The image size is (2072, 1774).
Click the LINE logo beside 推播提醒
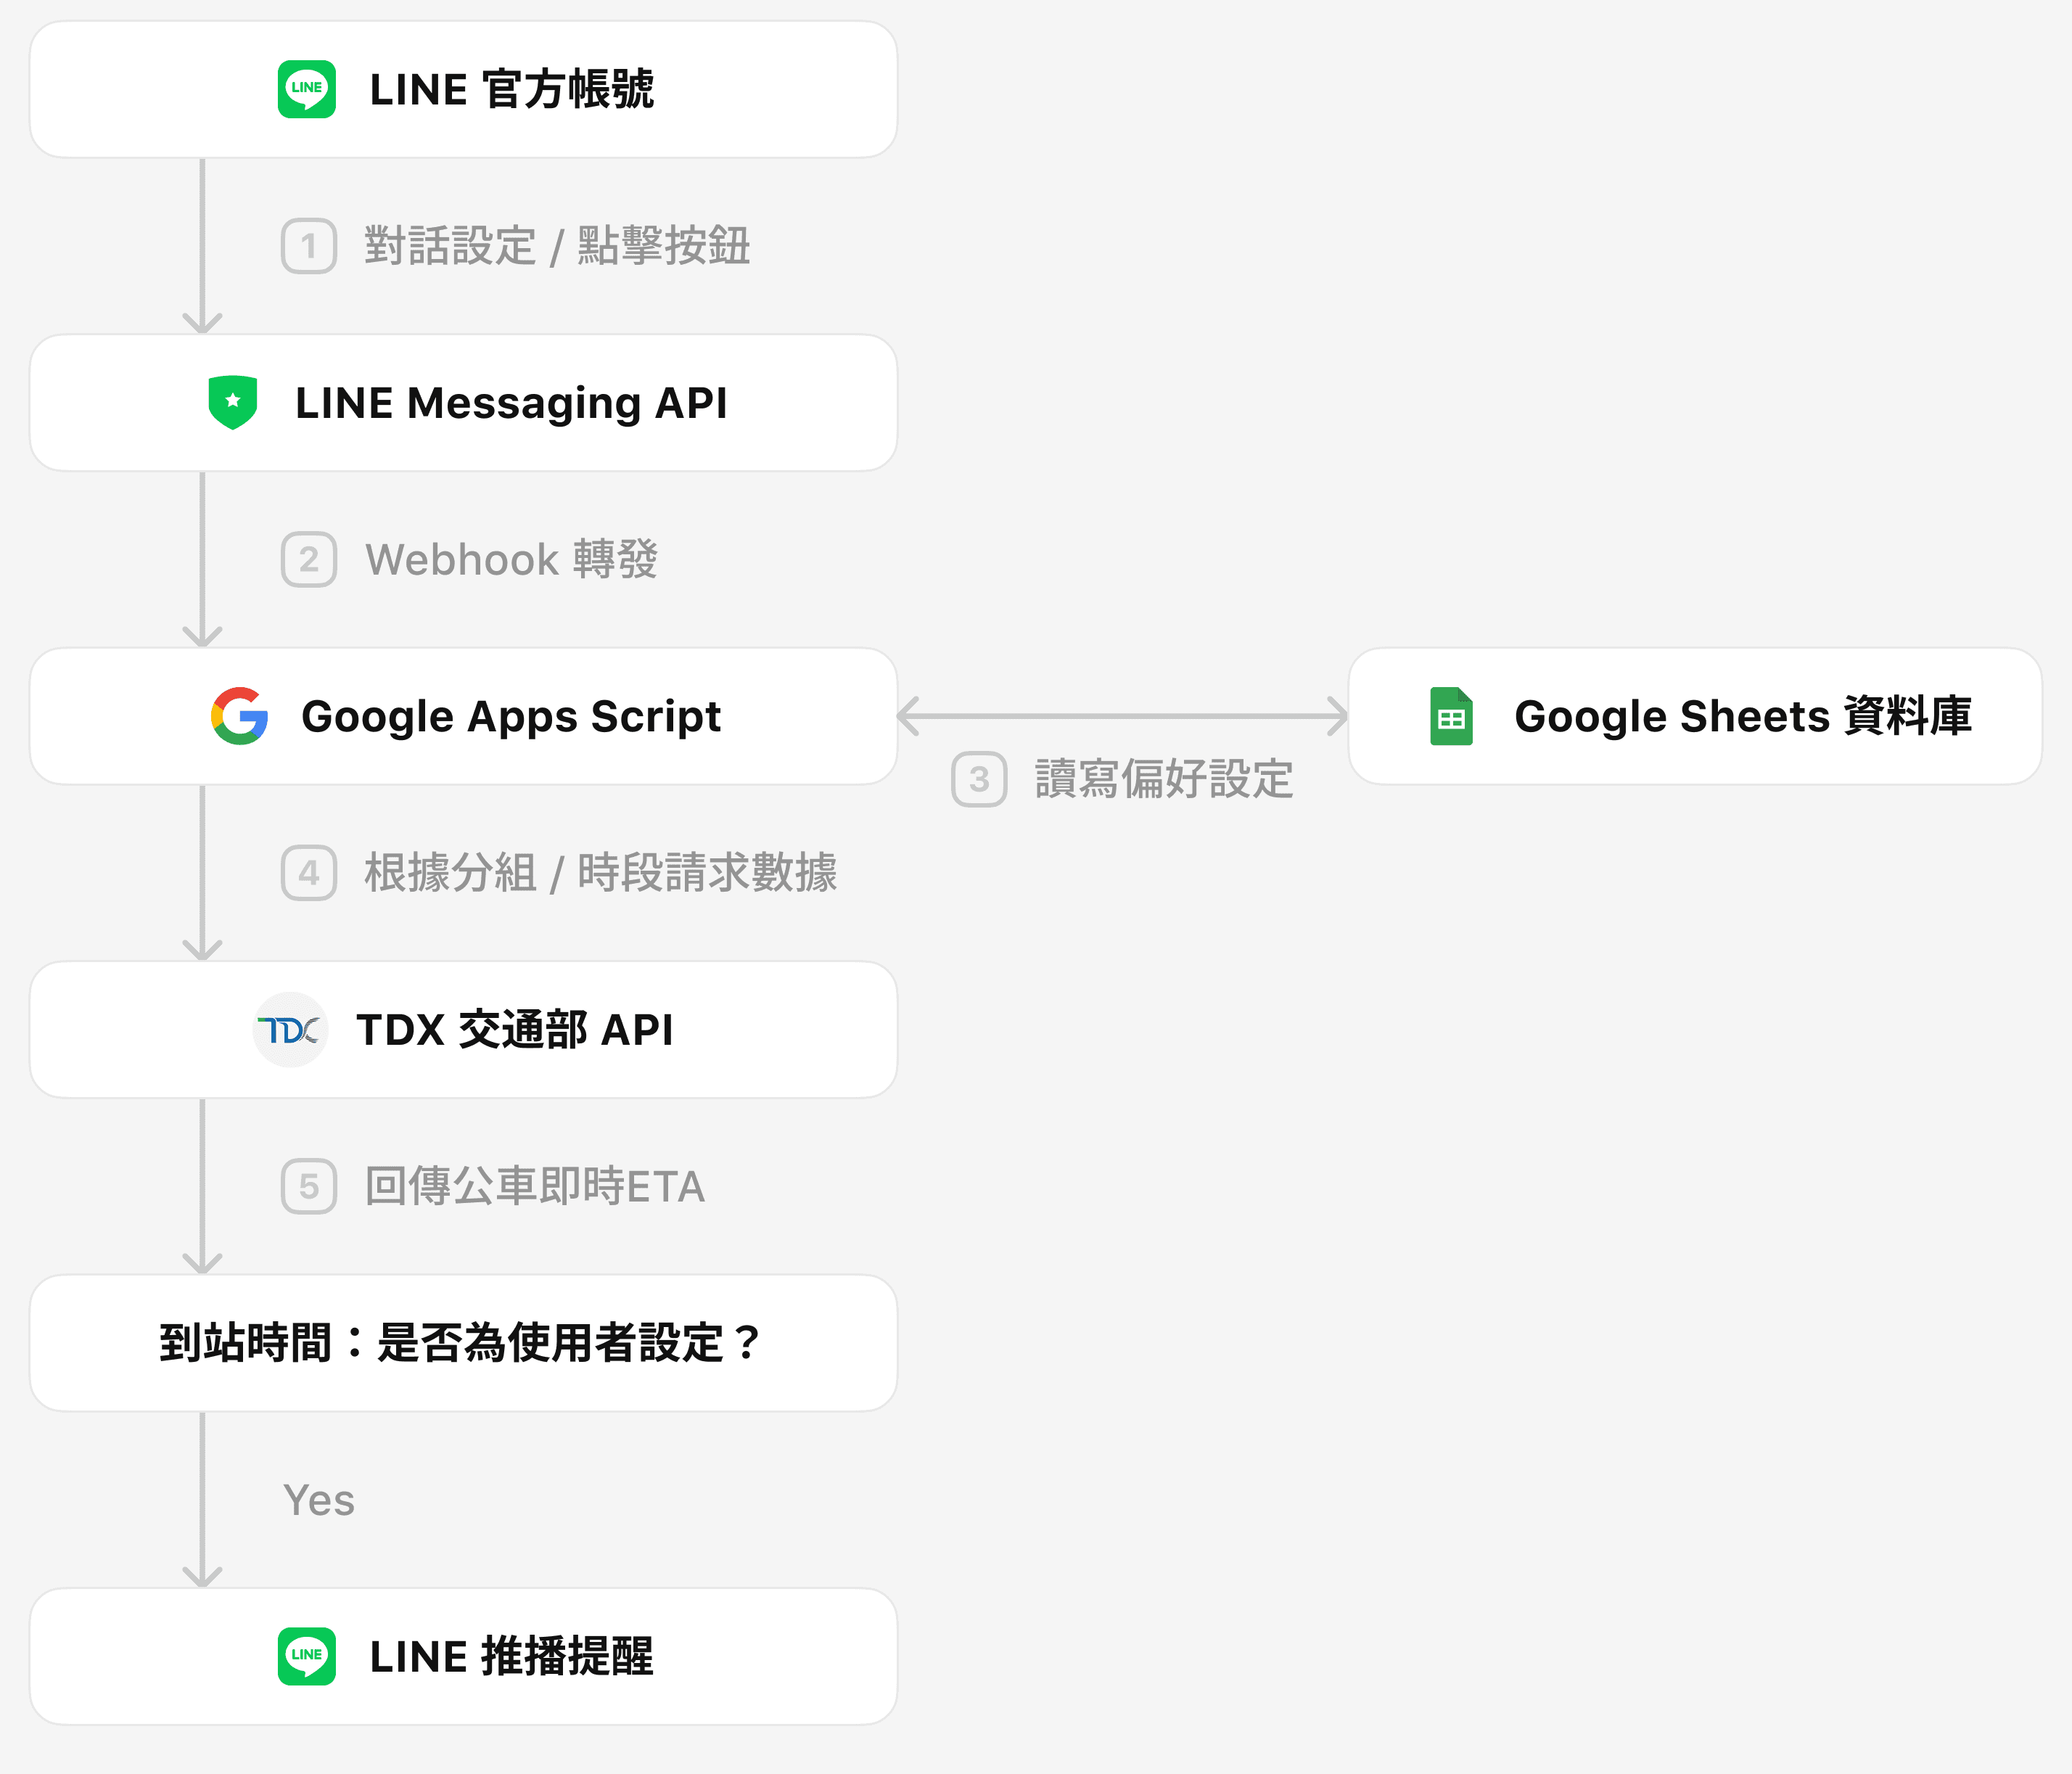(307, 1656)
